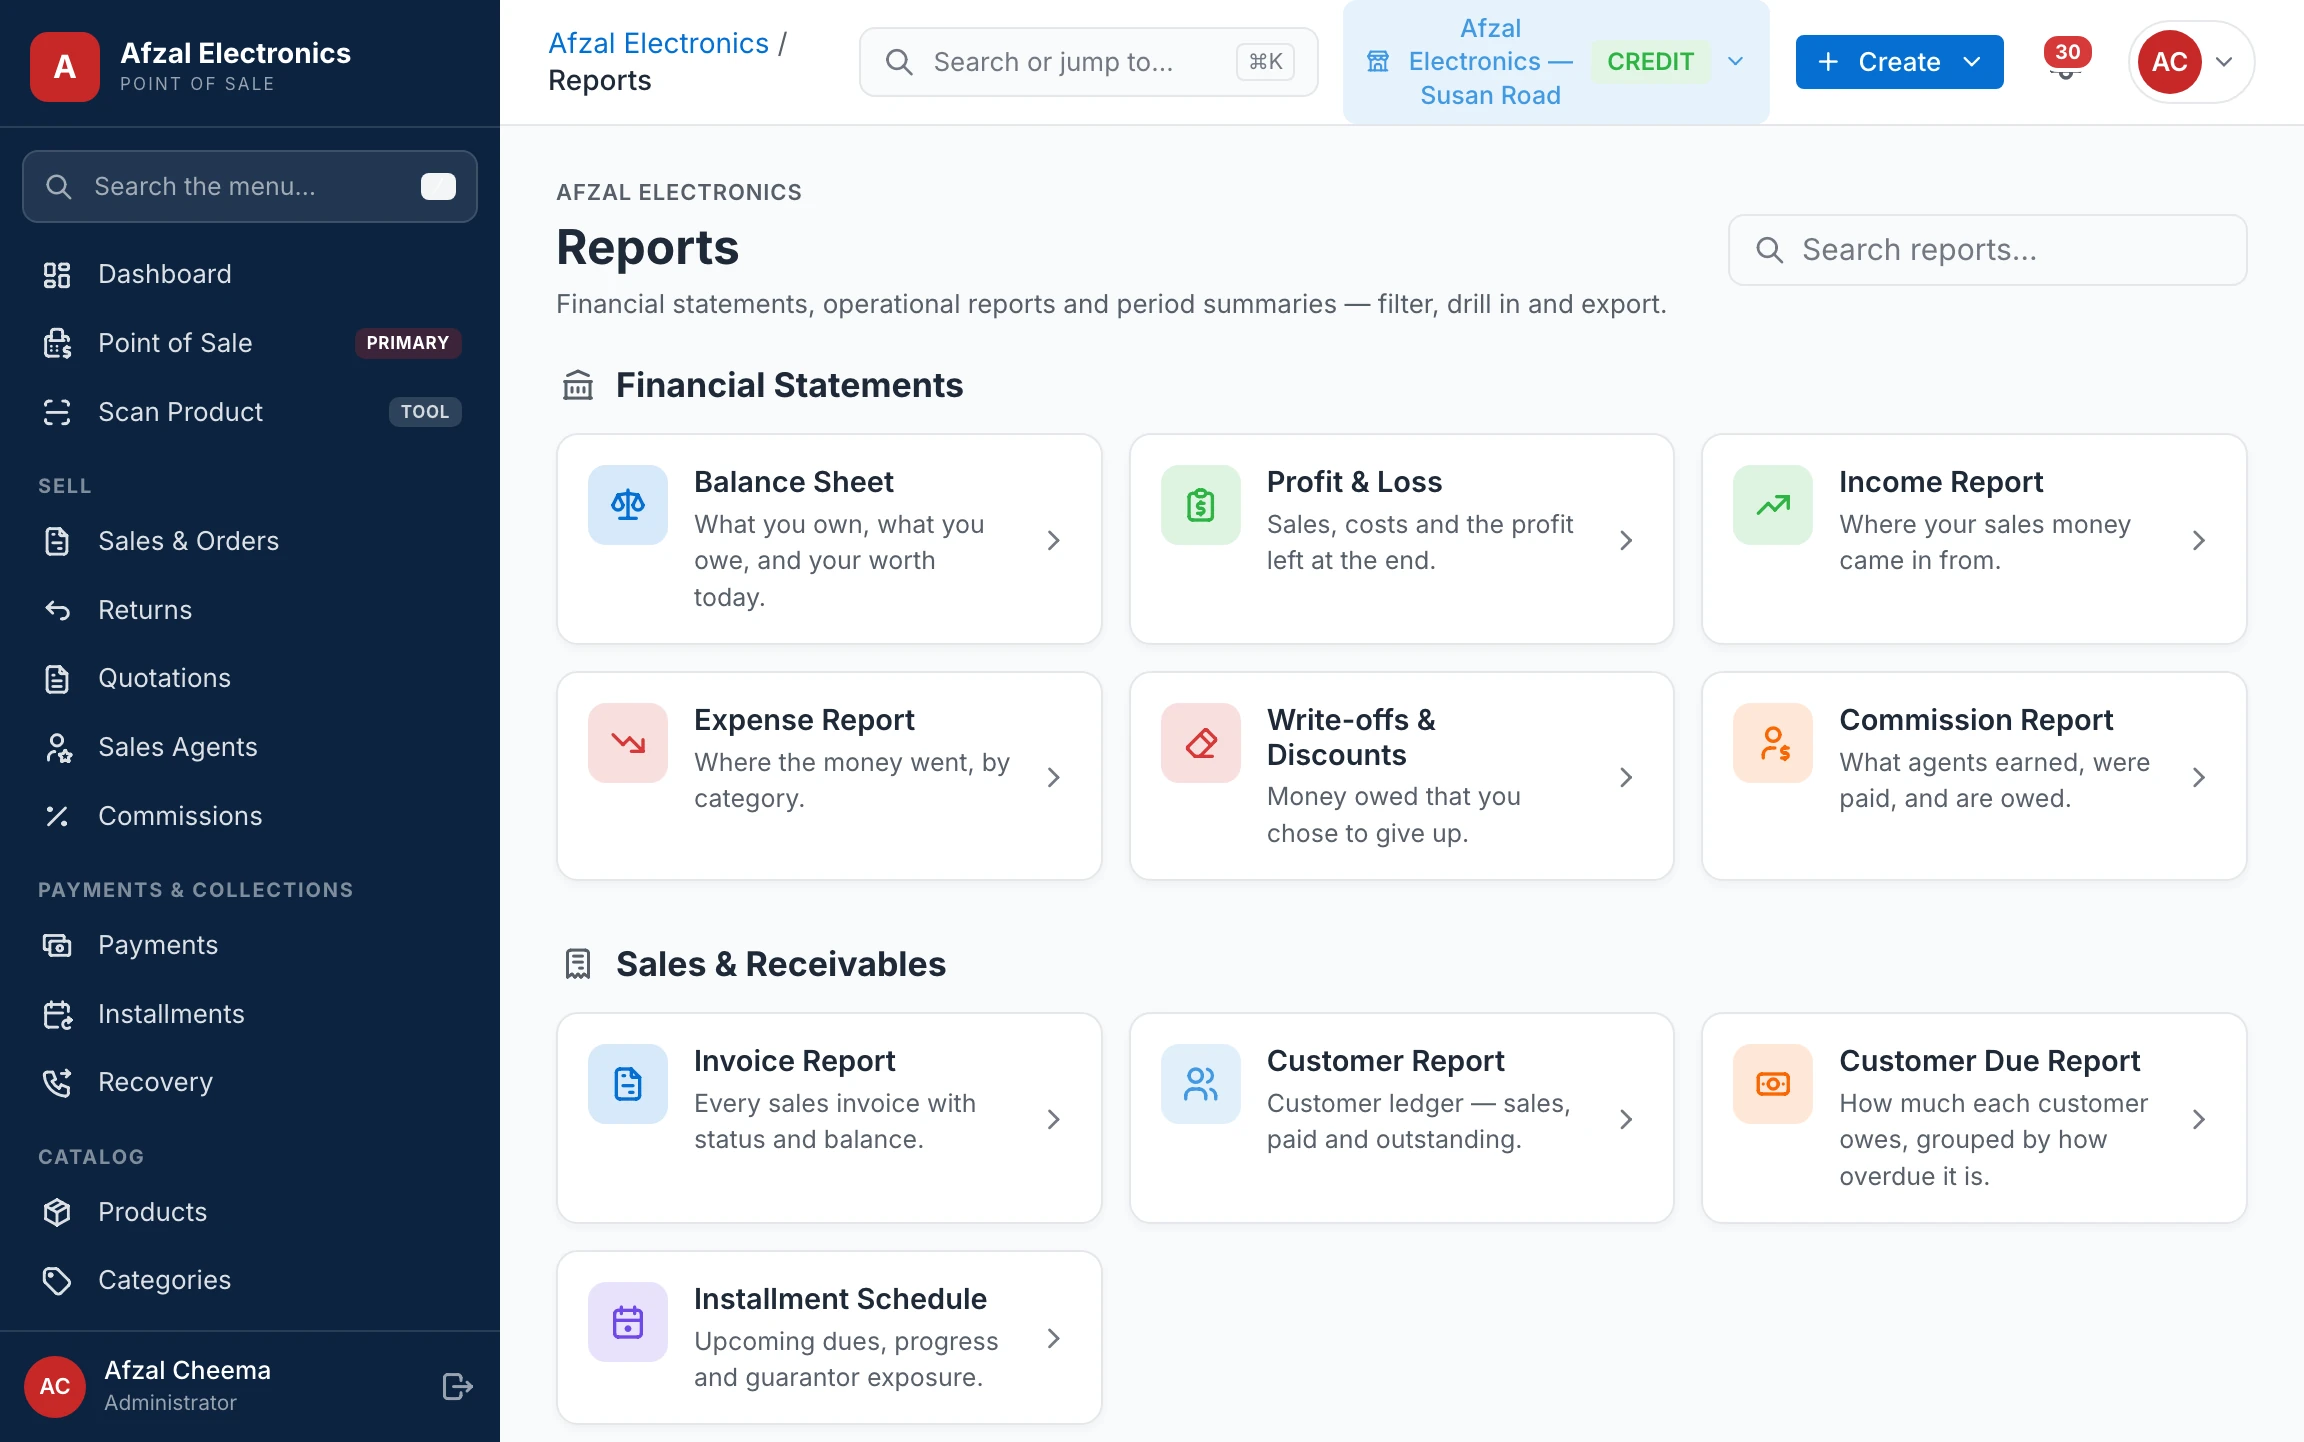Click the Afzal Cheema name in footer
The width and height of the screenshot is (2304, 1442).
pyautogui.click(x=187, y=1370)
